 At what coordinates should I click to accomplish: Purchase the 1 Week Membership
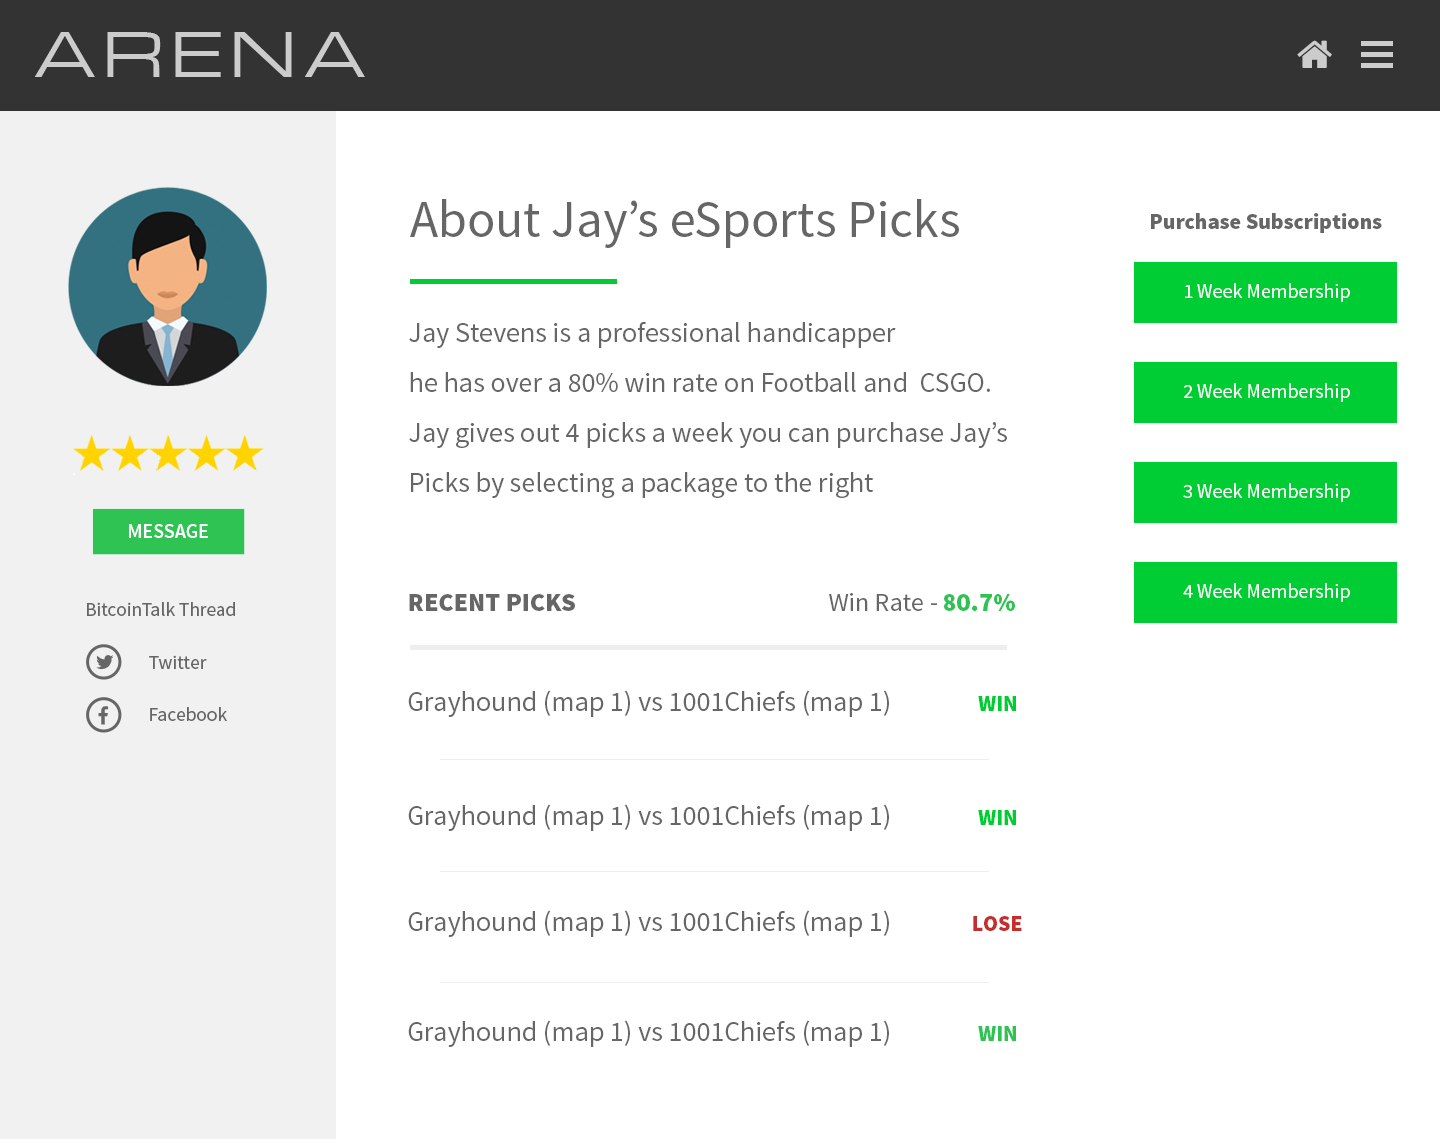coord(1265,292)
